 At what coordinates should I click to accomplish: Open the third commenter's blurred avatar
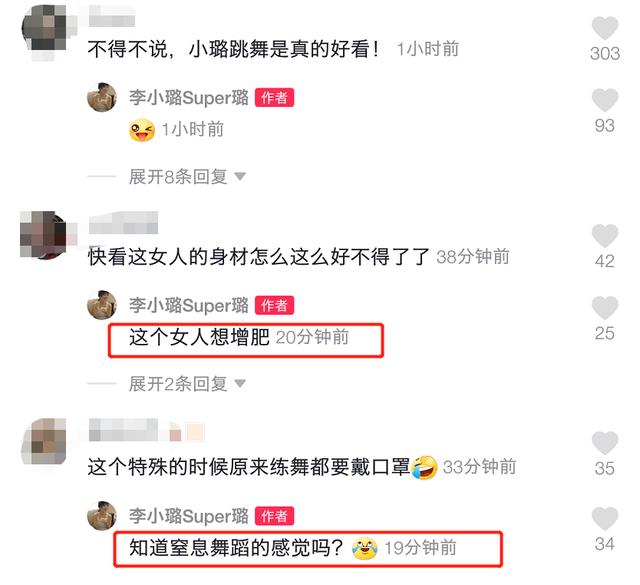pos(44,442)
